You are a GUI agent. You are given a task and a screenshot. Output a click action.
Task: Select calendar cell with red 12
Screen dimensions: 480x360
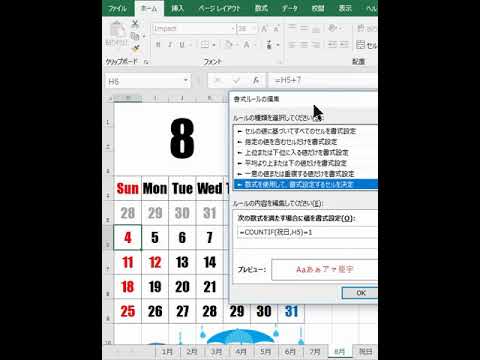coord(155,262)
